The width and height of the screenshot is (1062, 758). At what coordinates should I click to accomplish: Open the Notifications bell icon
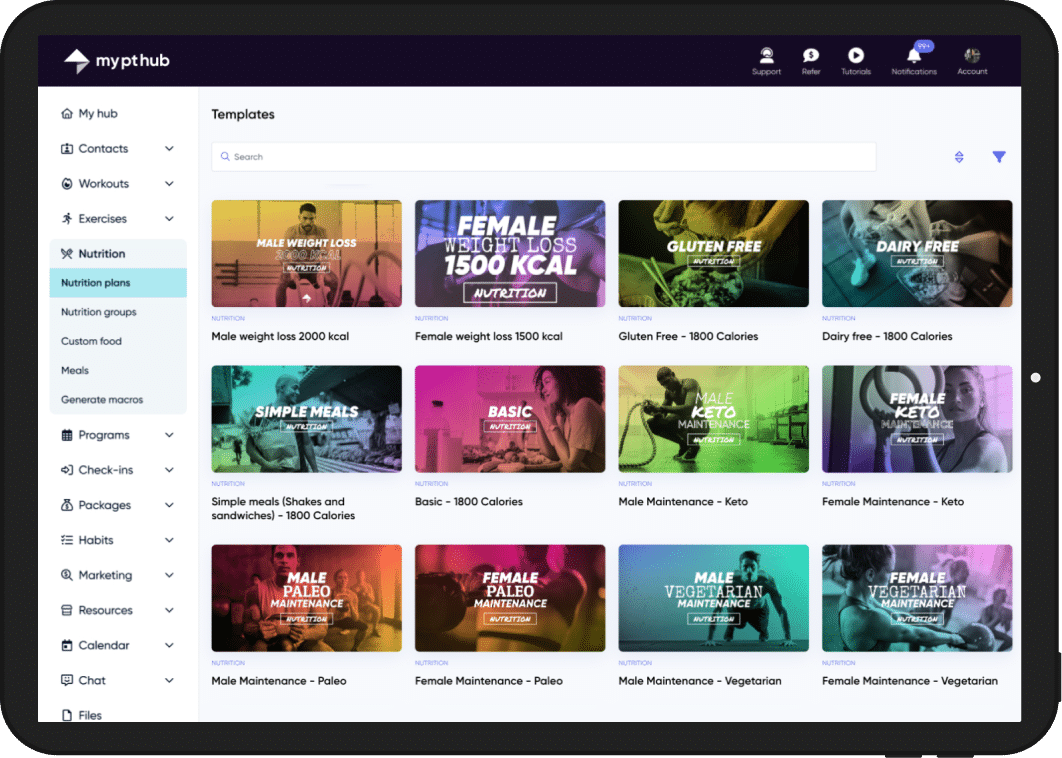914,56
